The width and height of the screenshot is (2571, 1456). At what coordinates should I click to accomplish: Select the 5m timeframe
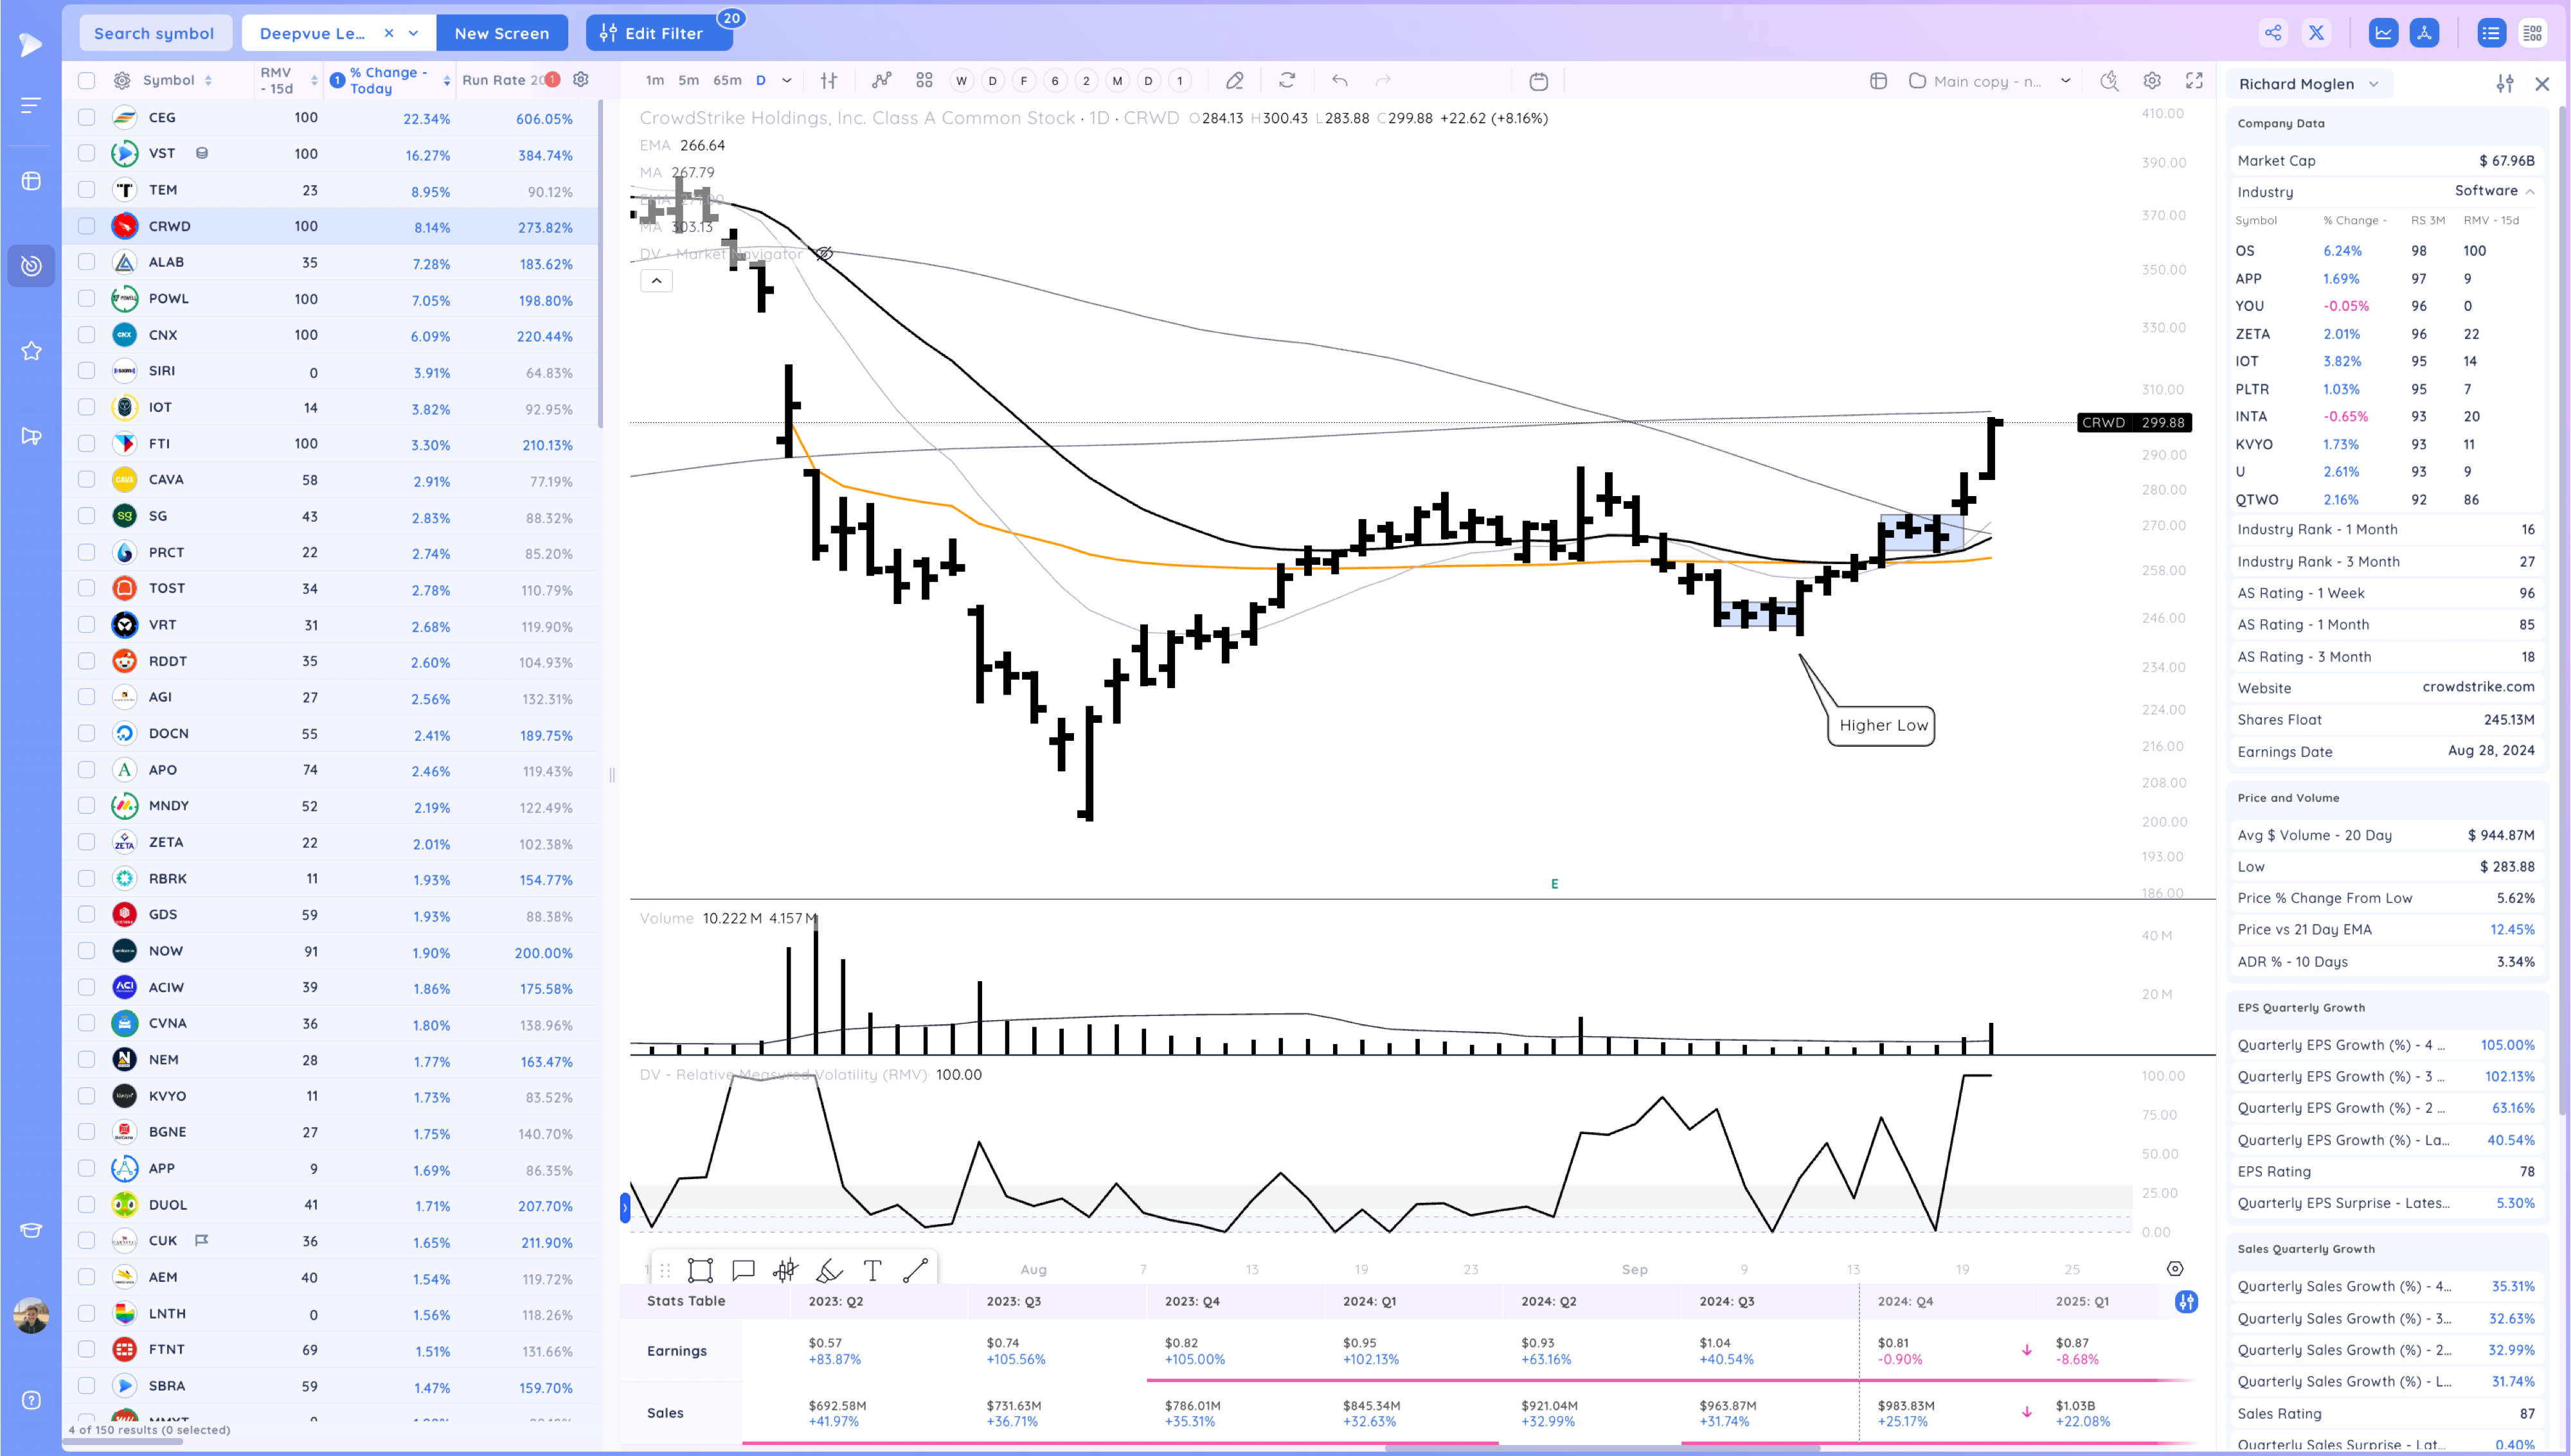pyautogui.click(x=688, y=81)
